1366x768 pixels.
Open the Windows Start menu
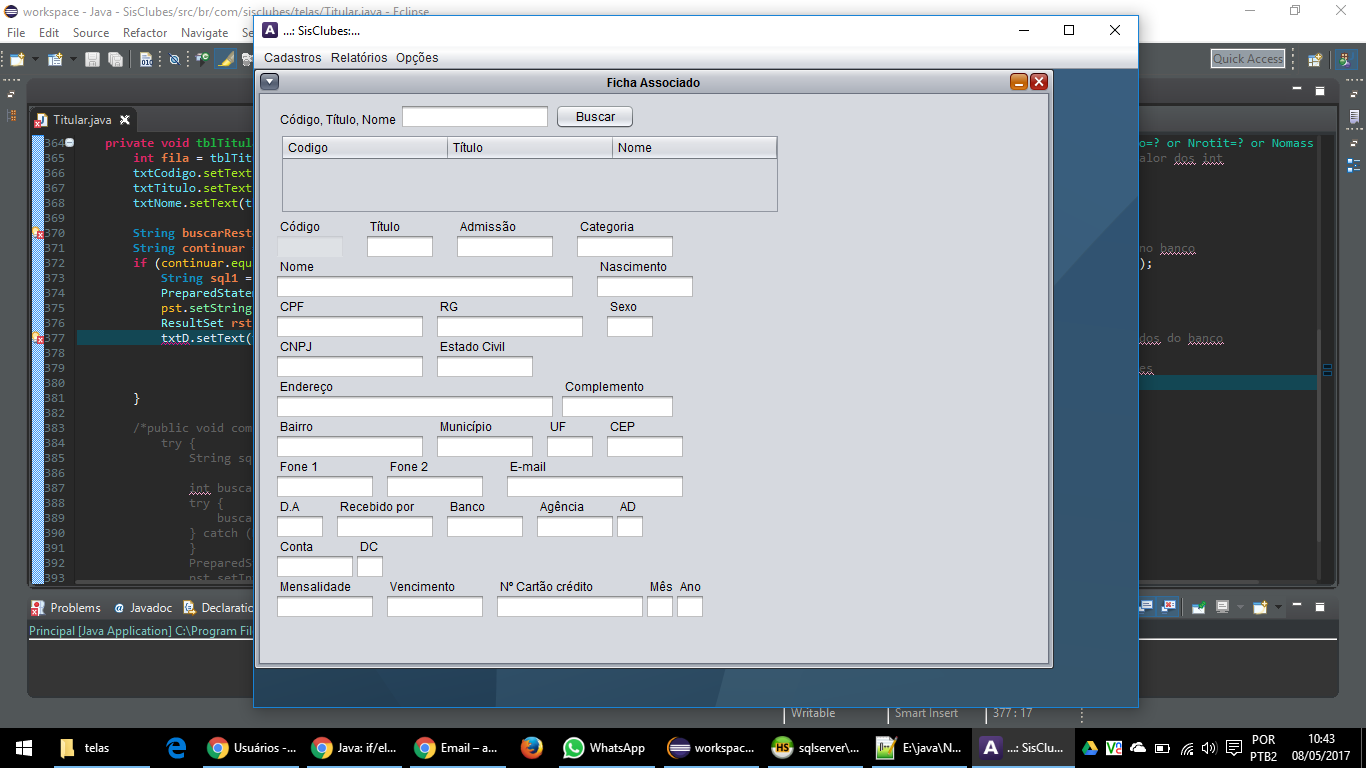(x=24, y=748)
